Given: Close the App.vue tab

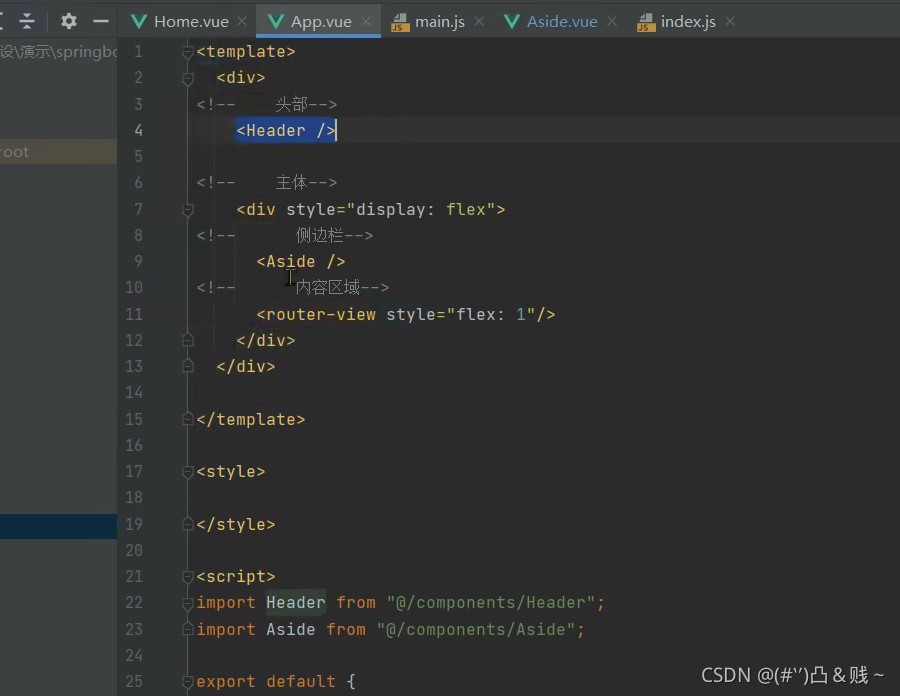Looking at the screenshot, I should click(366, 21).
